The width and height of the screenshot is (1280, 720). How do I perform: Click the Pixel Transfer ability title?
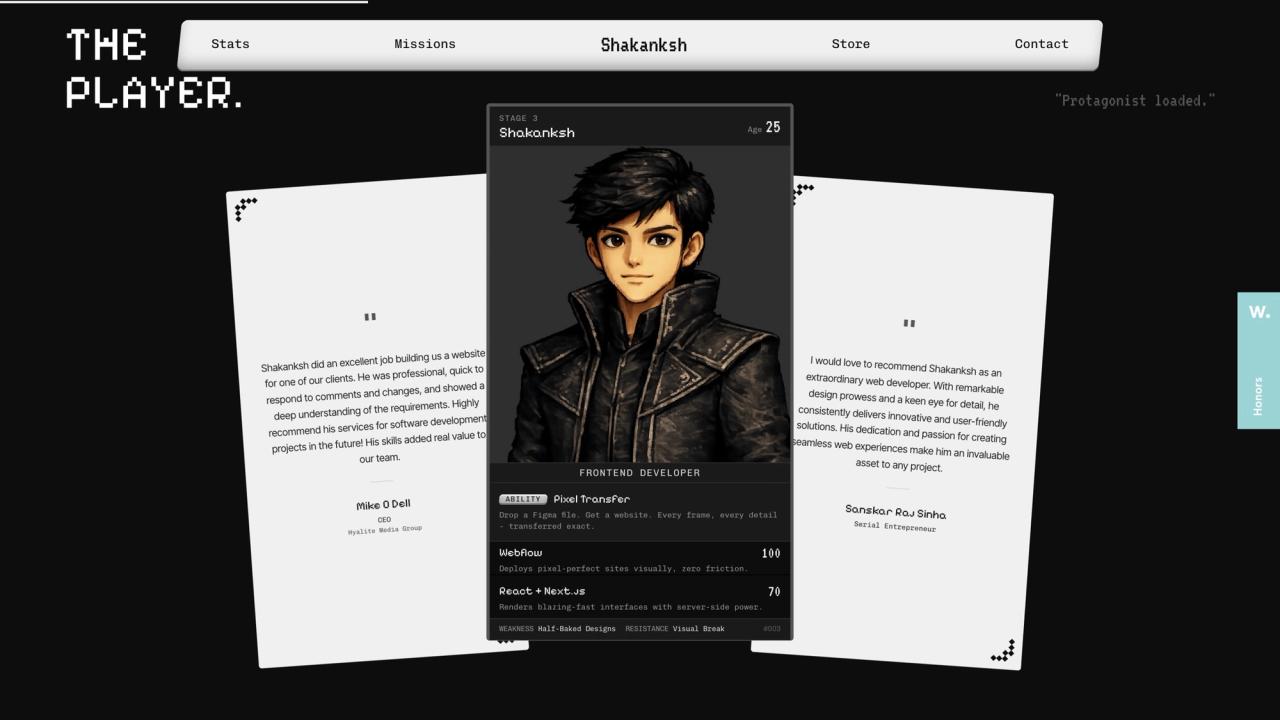[592, 499]
